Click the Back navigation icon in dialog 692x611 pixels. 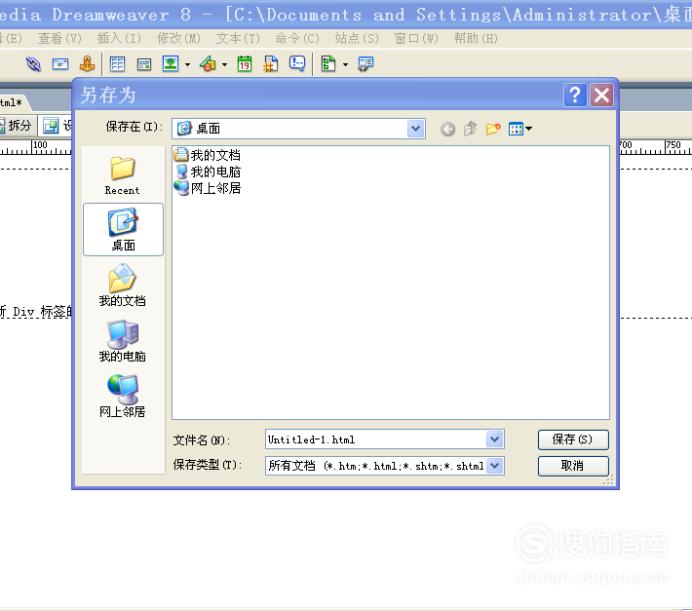448,129
